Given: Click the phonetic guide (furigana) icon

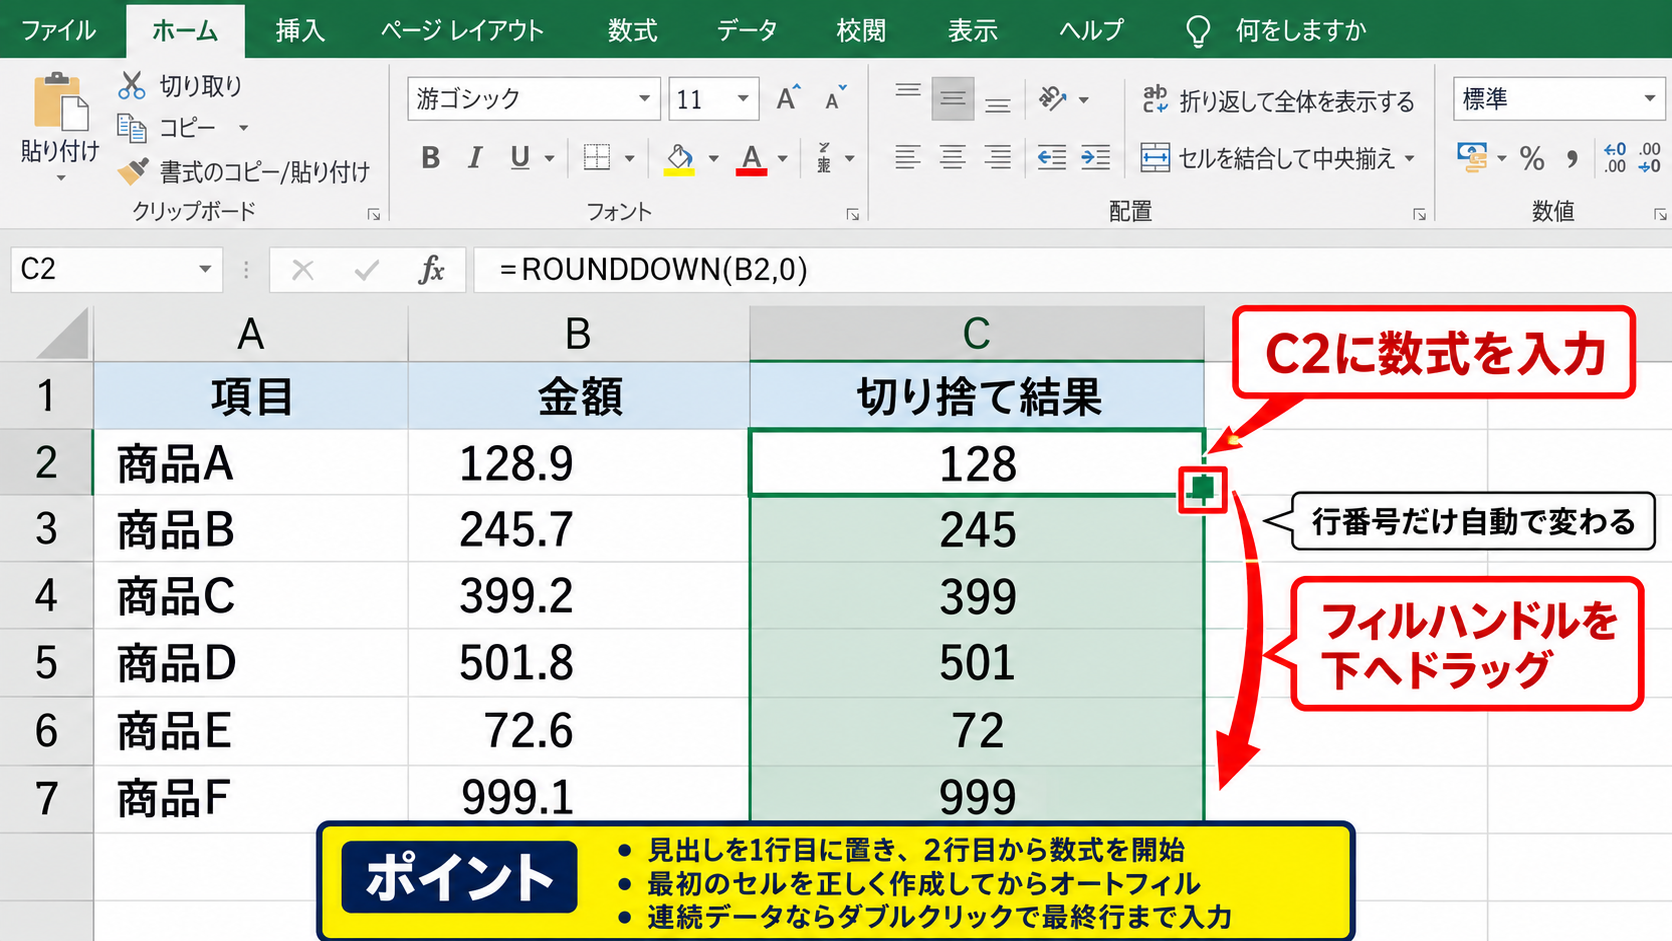Looking at the screenshot, I should pos(824,158).
